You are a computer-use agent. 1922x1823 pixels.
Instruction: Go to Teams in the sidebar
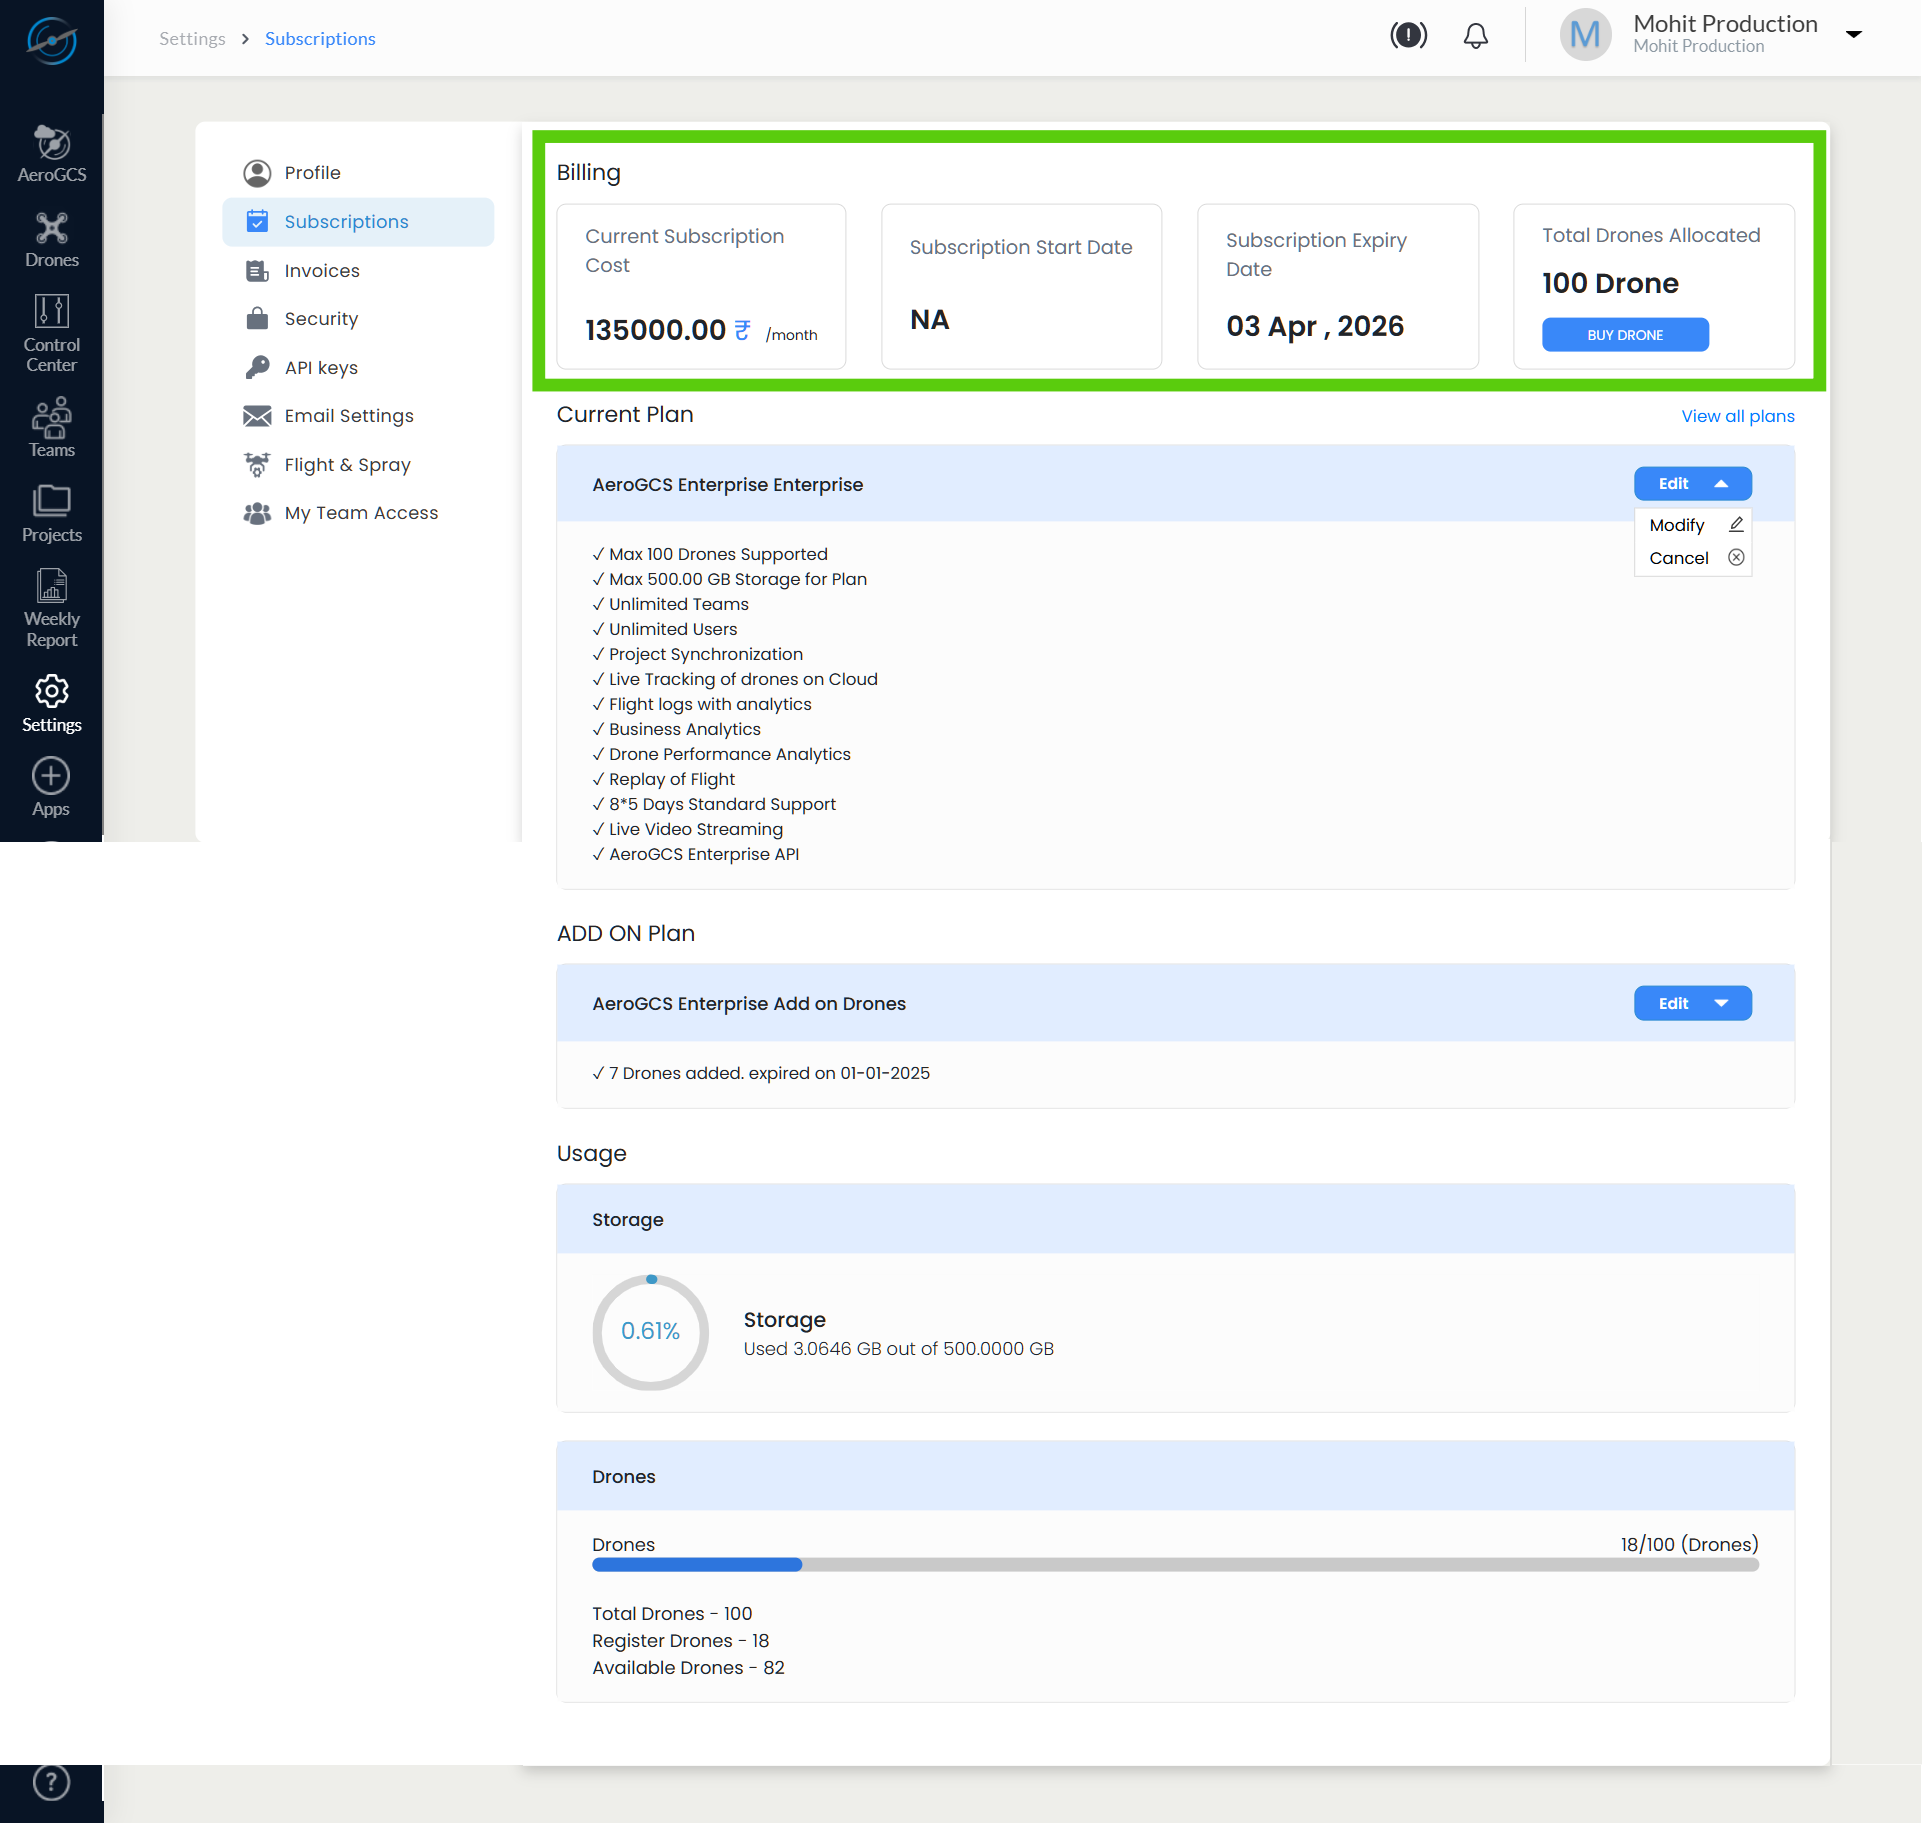[52, 428]
